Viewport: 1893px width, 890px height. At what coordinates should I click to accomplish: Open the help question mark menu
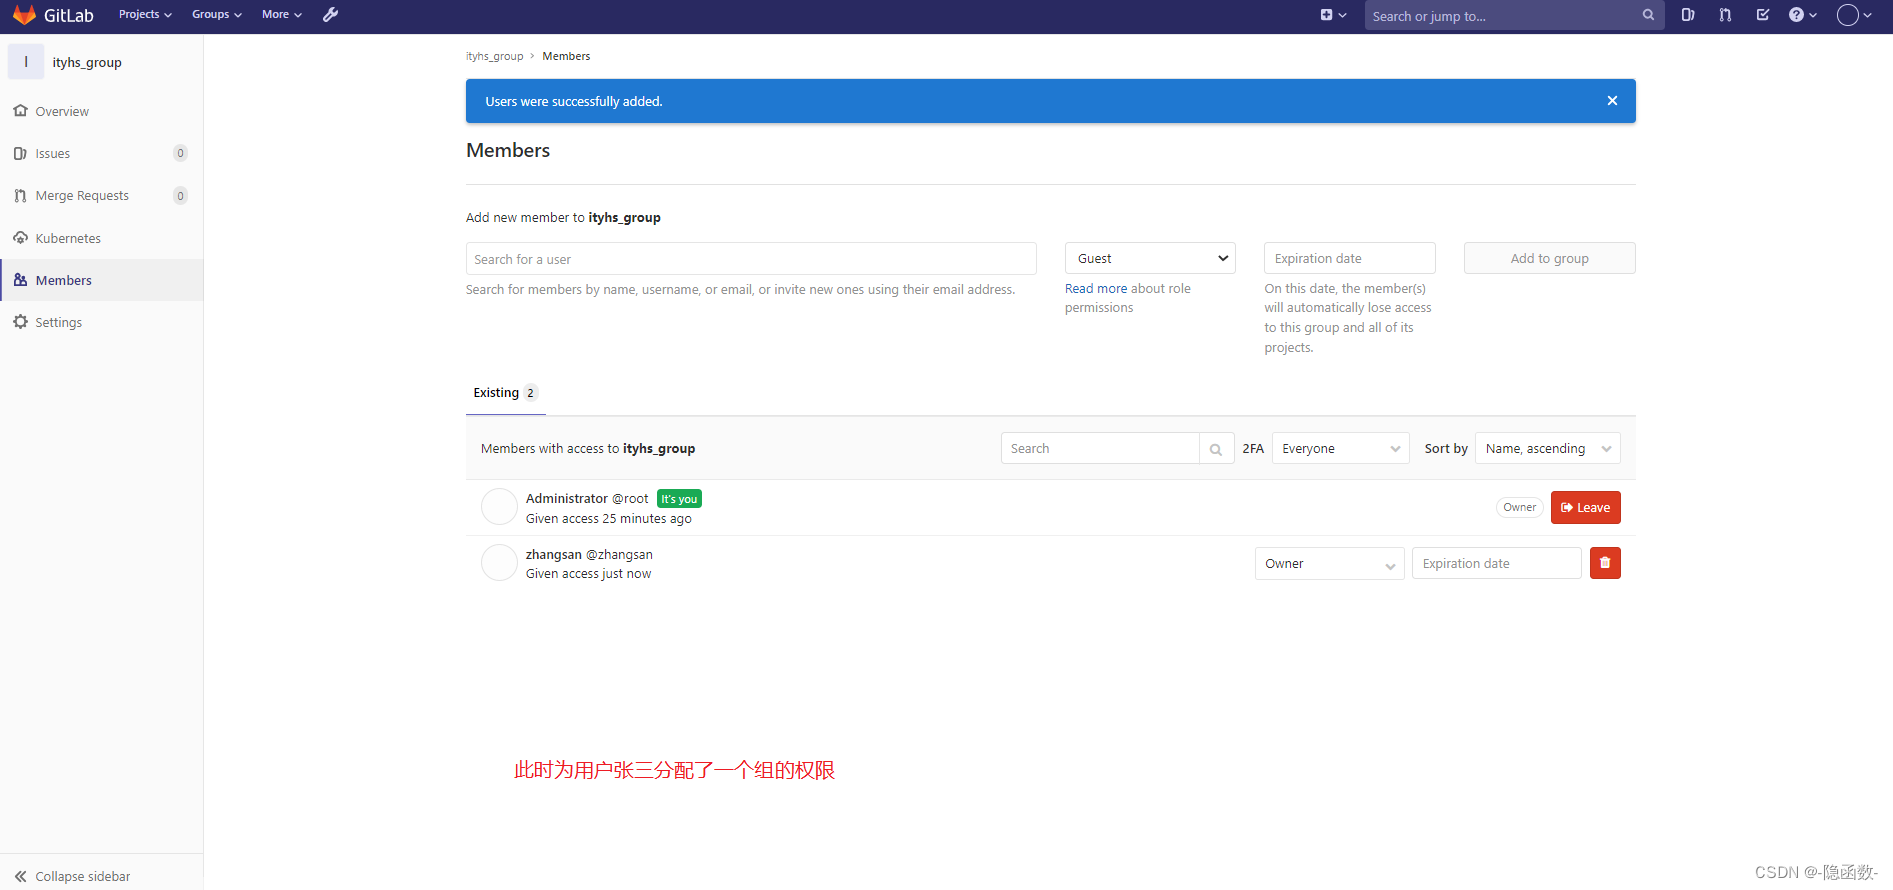tap(1802, 15)
